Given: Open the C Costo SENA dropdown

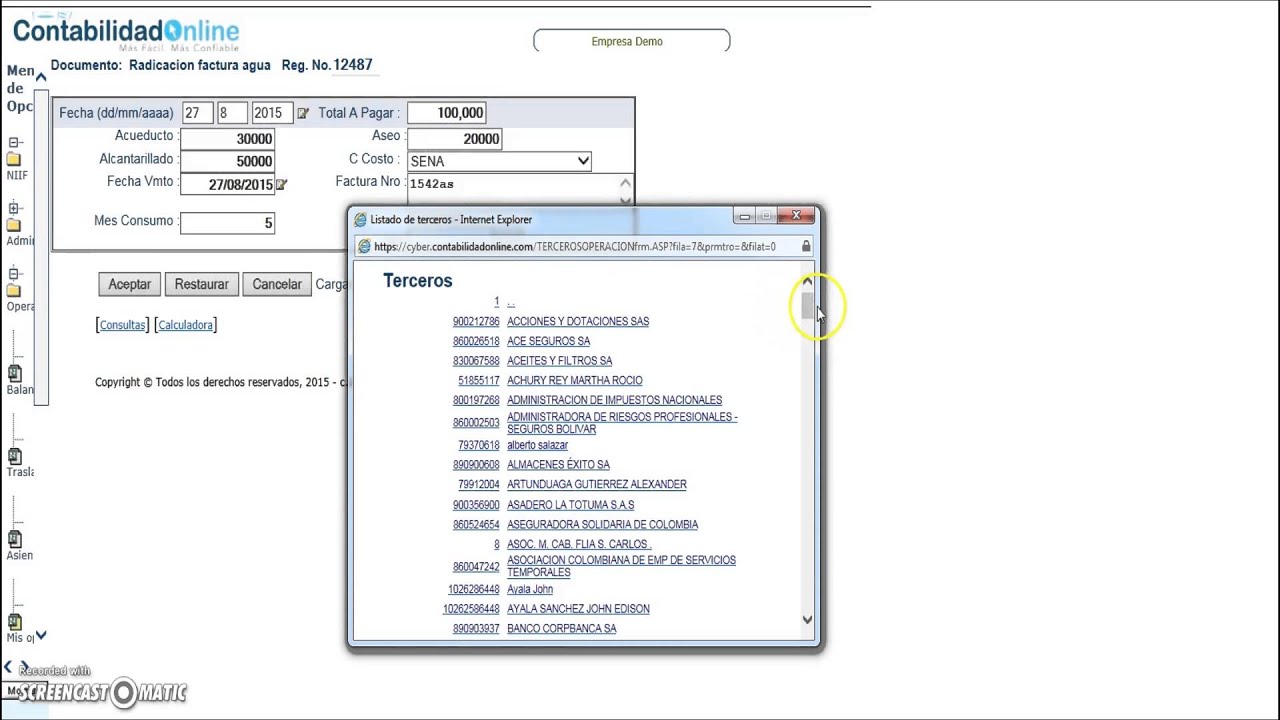Looking at the screenshot, I should click(500, 161).
